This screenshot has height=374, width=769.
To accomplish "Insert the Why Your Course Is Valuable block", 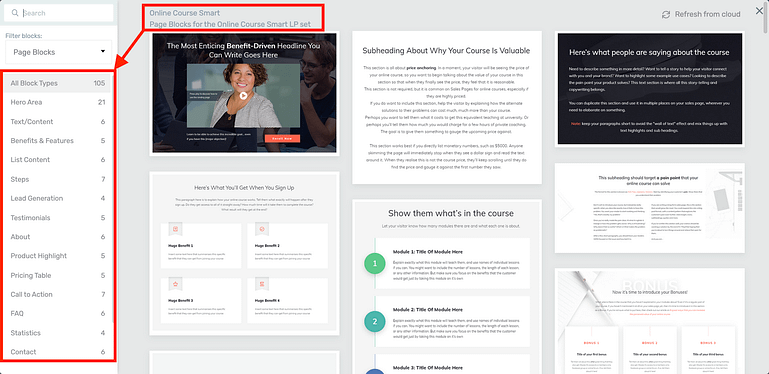I will 447,107.
